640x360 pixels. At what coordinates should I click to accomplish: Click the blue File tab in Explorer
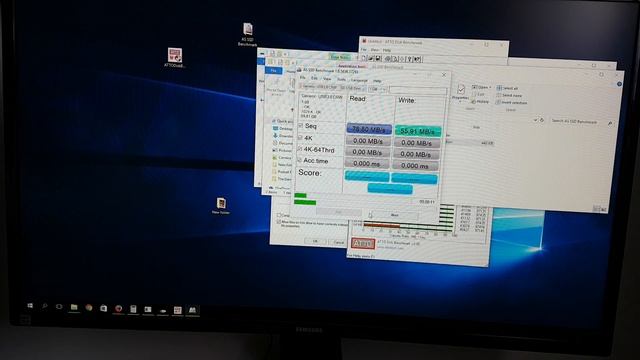(x=273, y=71)
